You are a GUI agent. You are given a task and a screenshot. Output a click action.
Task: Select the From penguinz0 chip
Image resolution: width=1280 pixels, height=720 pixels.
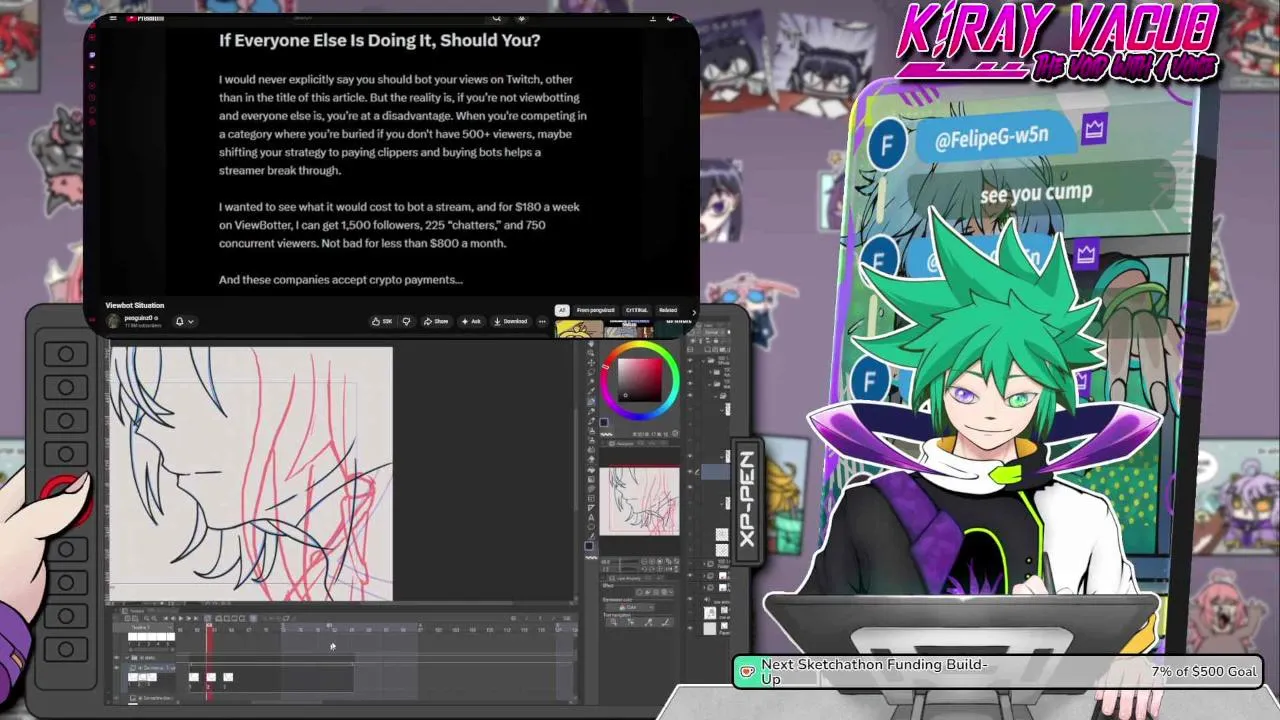pyautogui.click(x=596, y=310)
